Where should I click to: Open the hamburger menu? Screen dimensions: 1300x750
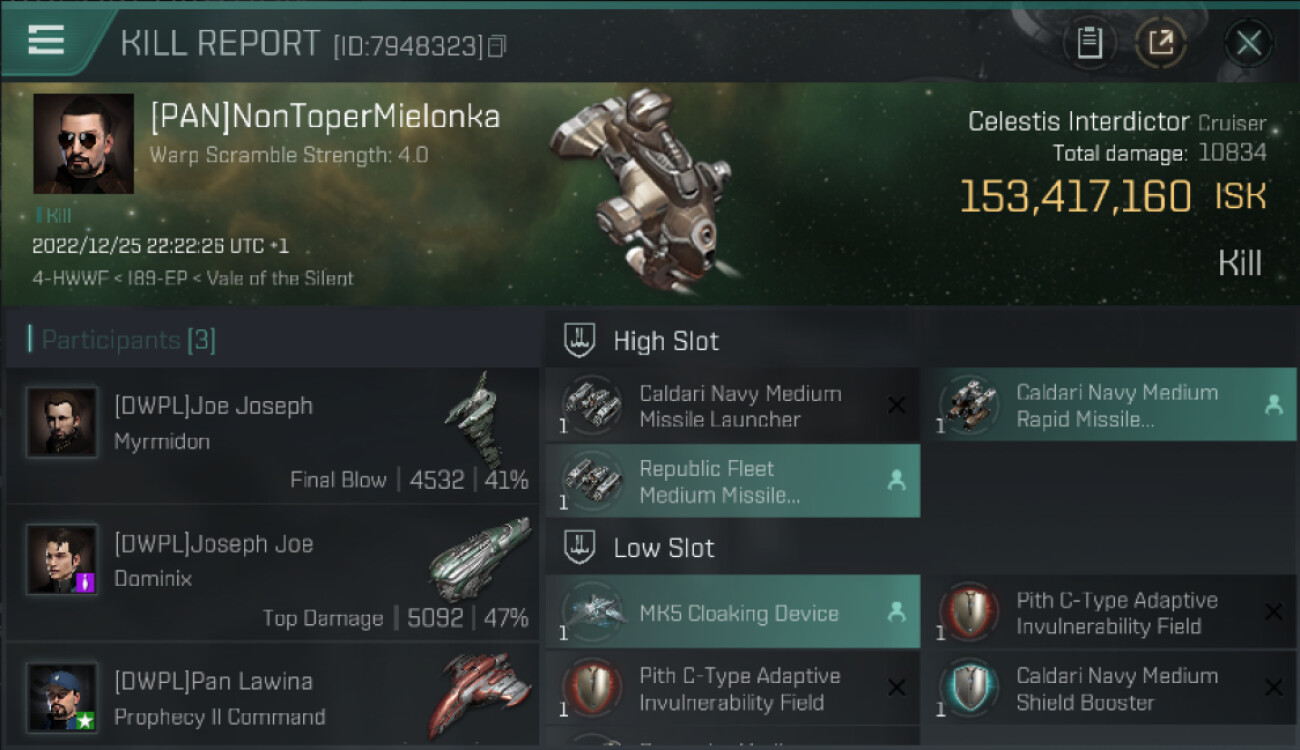[x=46, y=40]
